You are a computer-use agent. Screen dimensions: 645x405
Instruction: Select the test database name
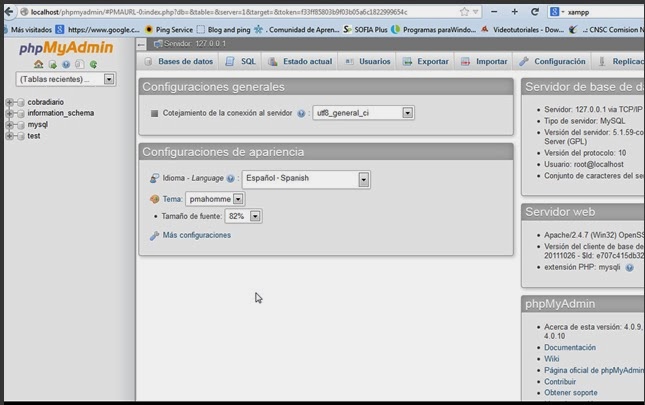[x=34, y=136]
